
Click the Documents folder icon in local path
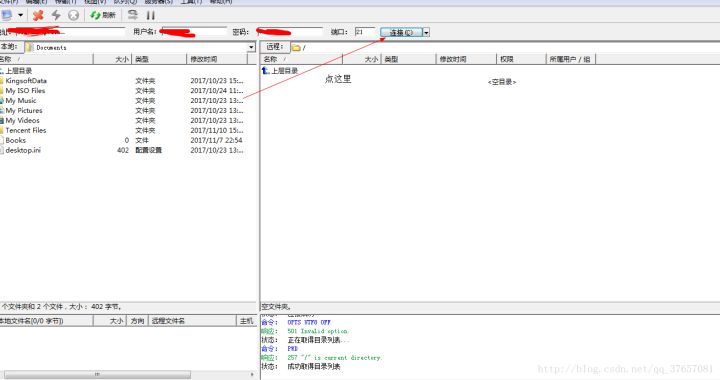30,47
